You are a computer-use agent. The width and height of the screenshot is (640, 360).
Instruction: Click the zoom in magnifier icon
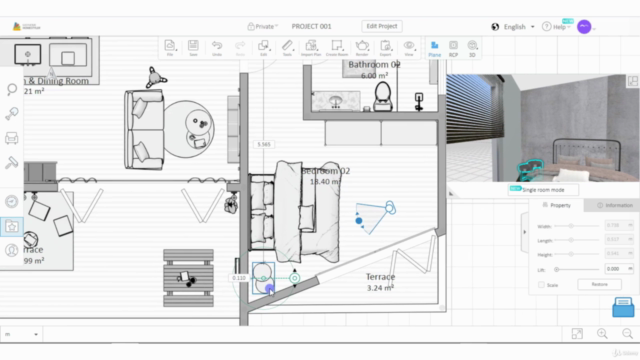[602, 334]
